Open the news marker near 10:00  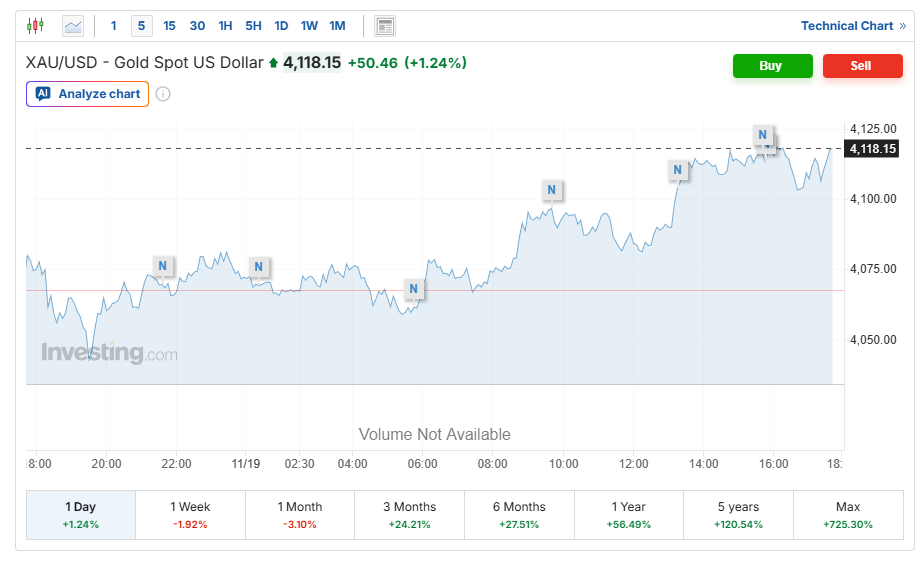[x=551, y=189]
